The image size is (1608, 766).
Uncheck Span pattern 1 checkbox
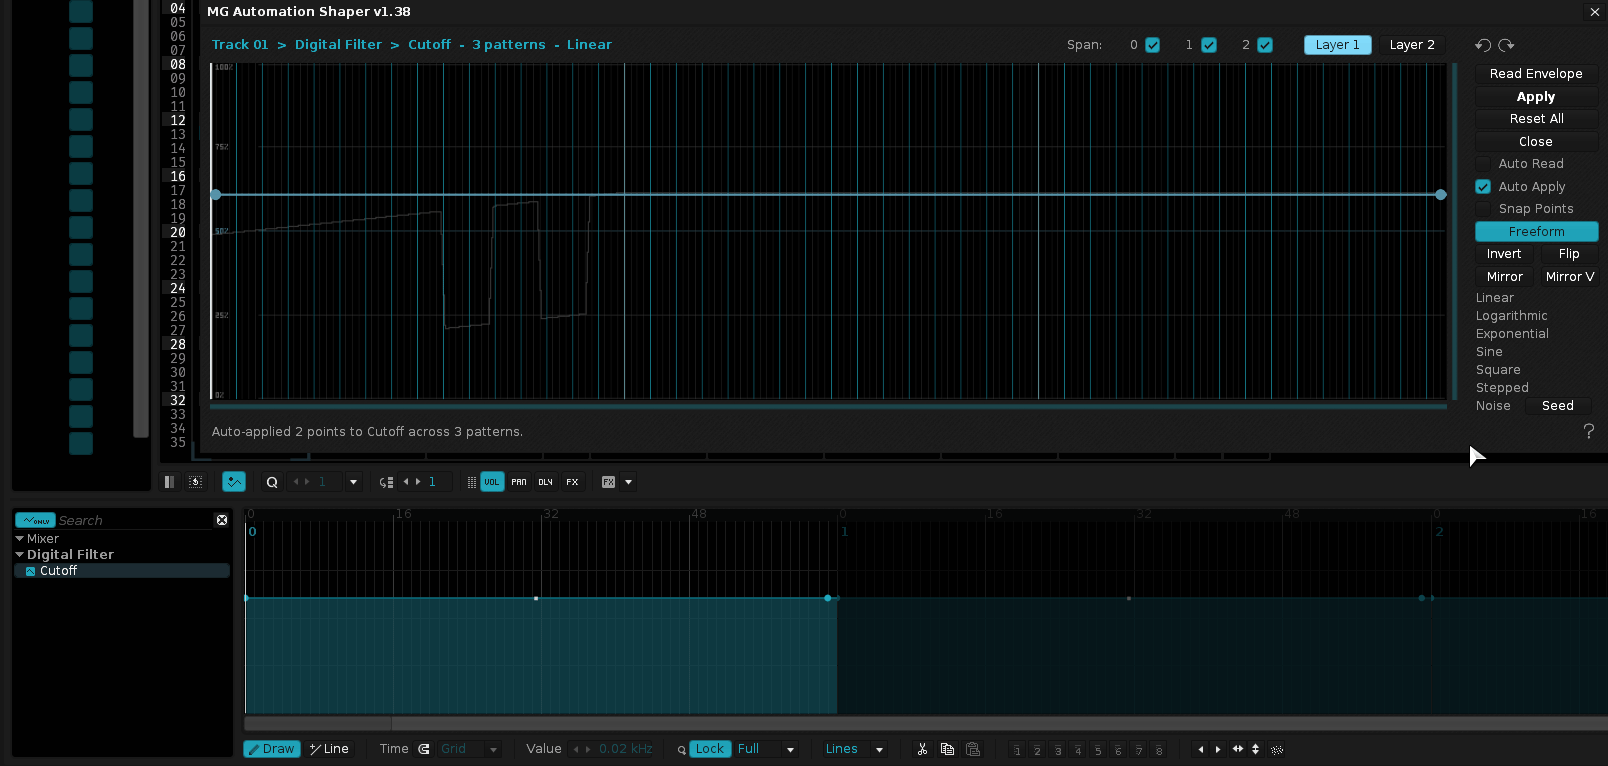(x=1209, y=45)
